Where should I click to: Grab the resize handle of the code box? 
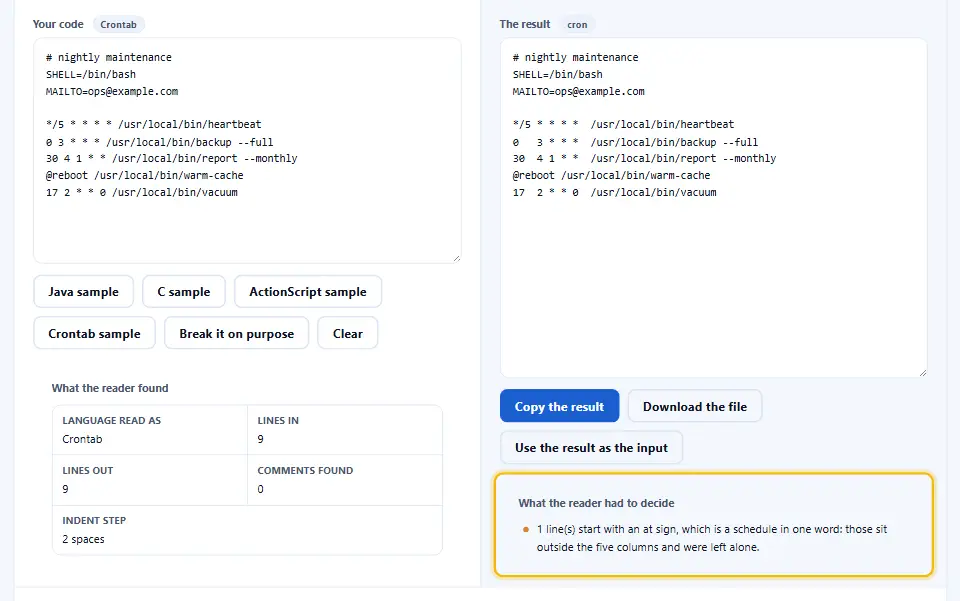click(x=456, y=258)
